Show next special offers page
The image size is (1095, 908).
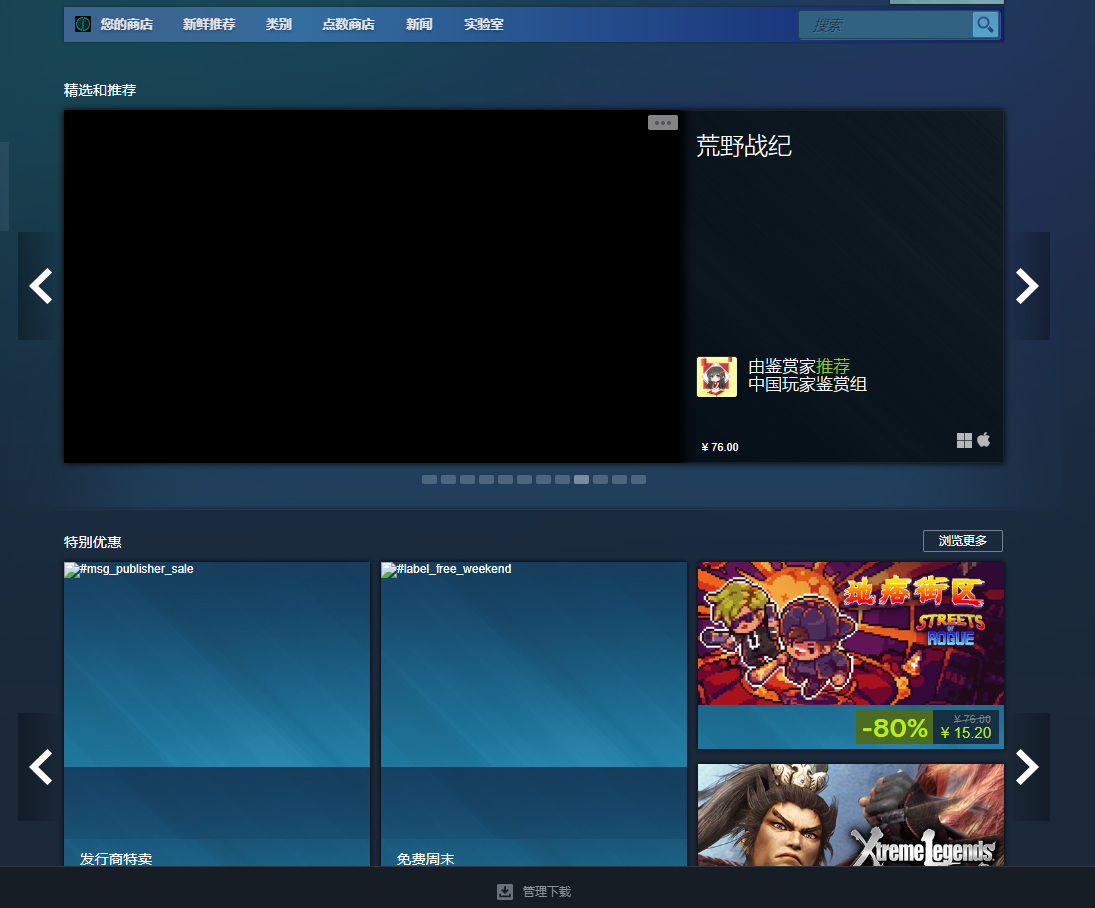point(1027,767)
